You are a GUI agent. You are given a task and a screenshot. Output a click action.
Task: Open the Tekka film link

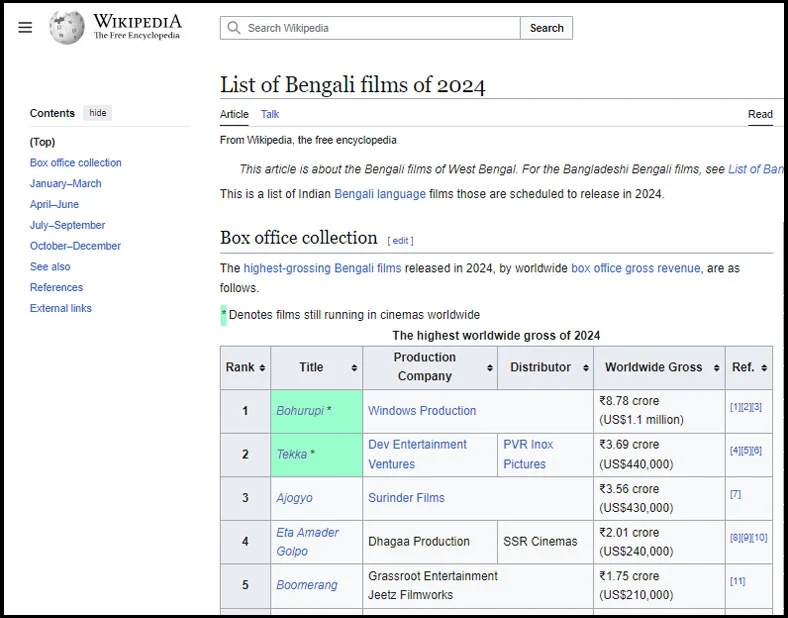coord(291,454)
